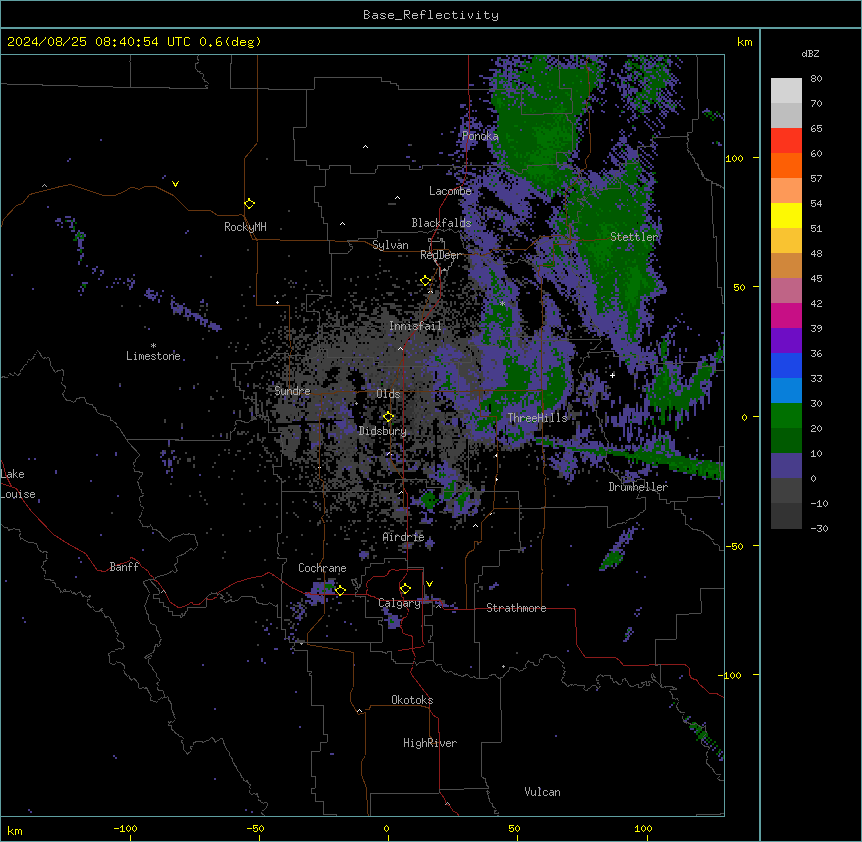
Task: Click the Lacombe city label
Action: pos(450,191)
